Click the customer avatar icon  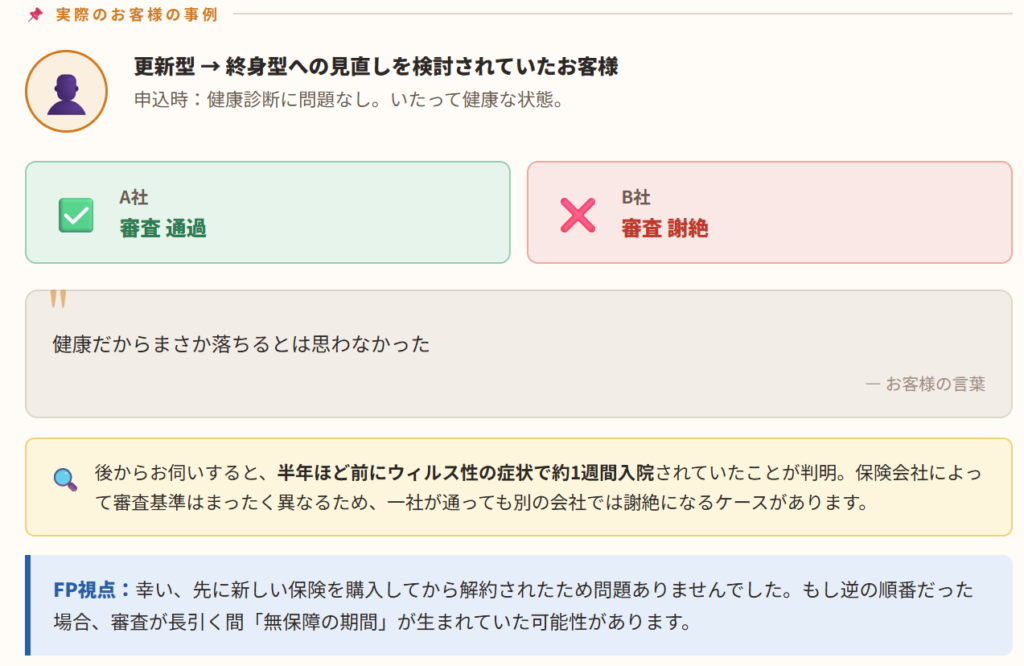pos(66,91)
